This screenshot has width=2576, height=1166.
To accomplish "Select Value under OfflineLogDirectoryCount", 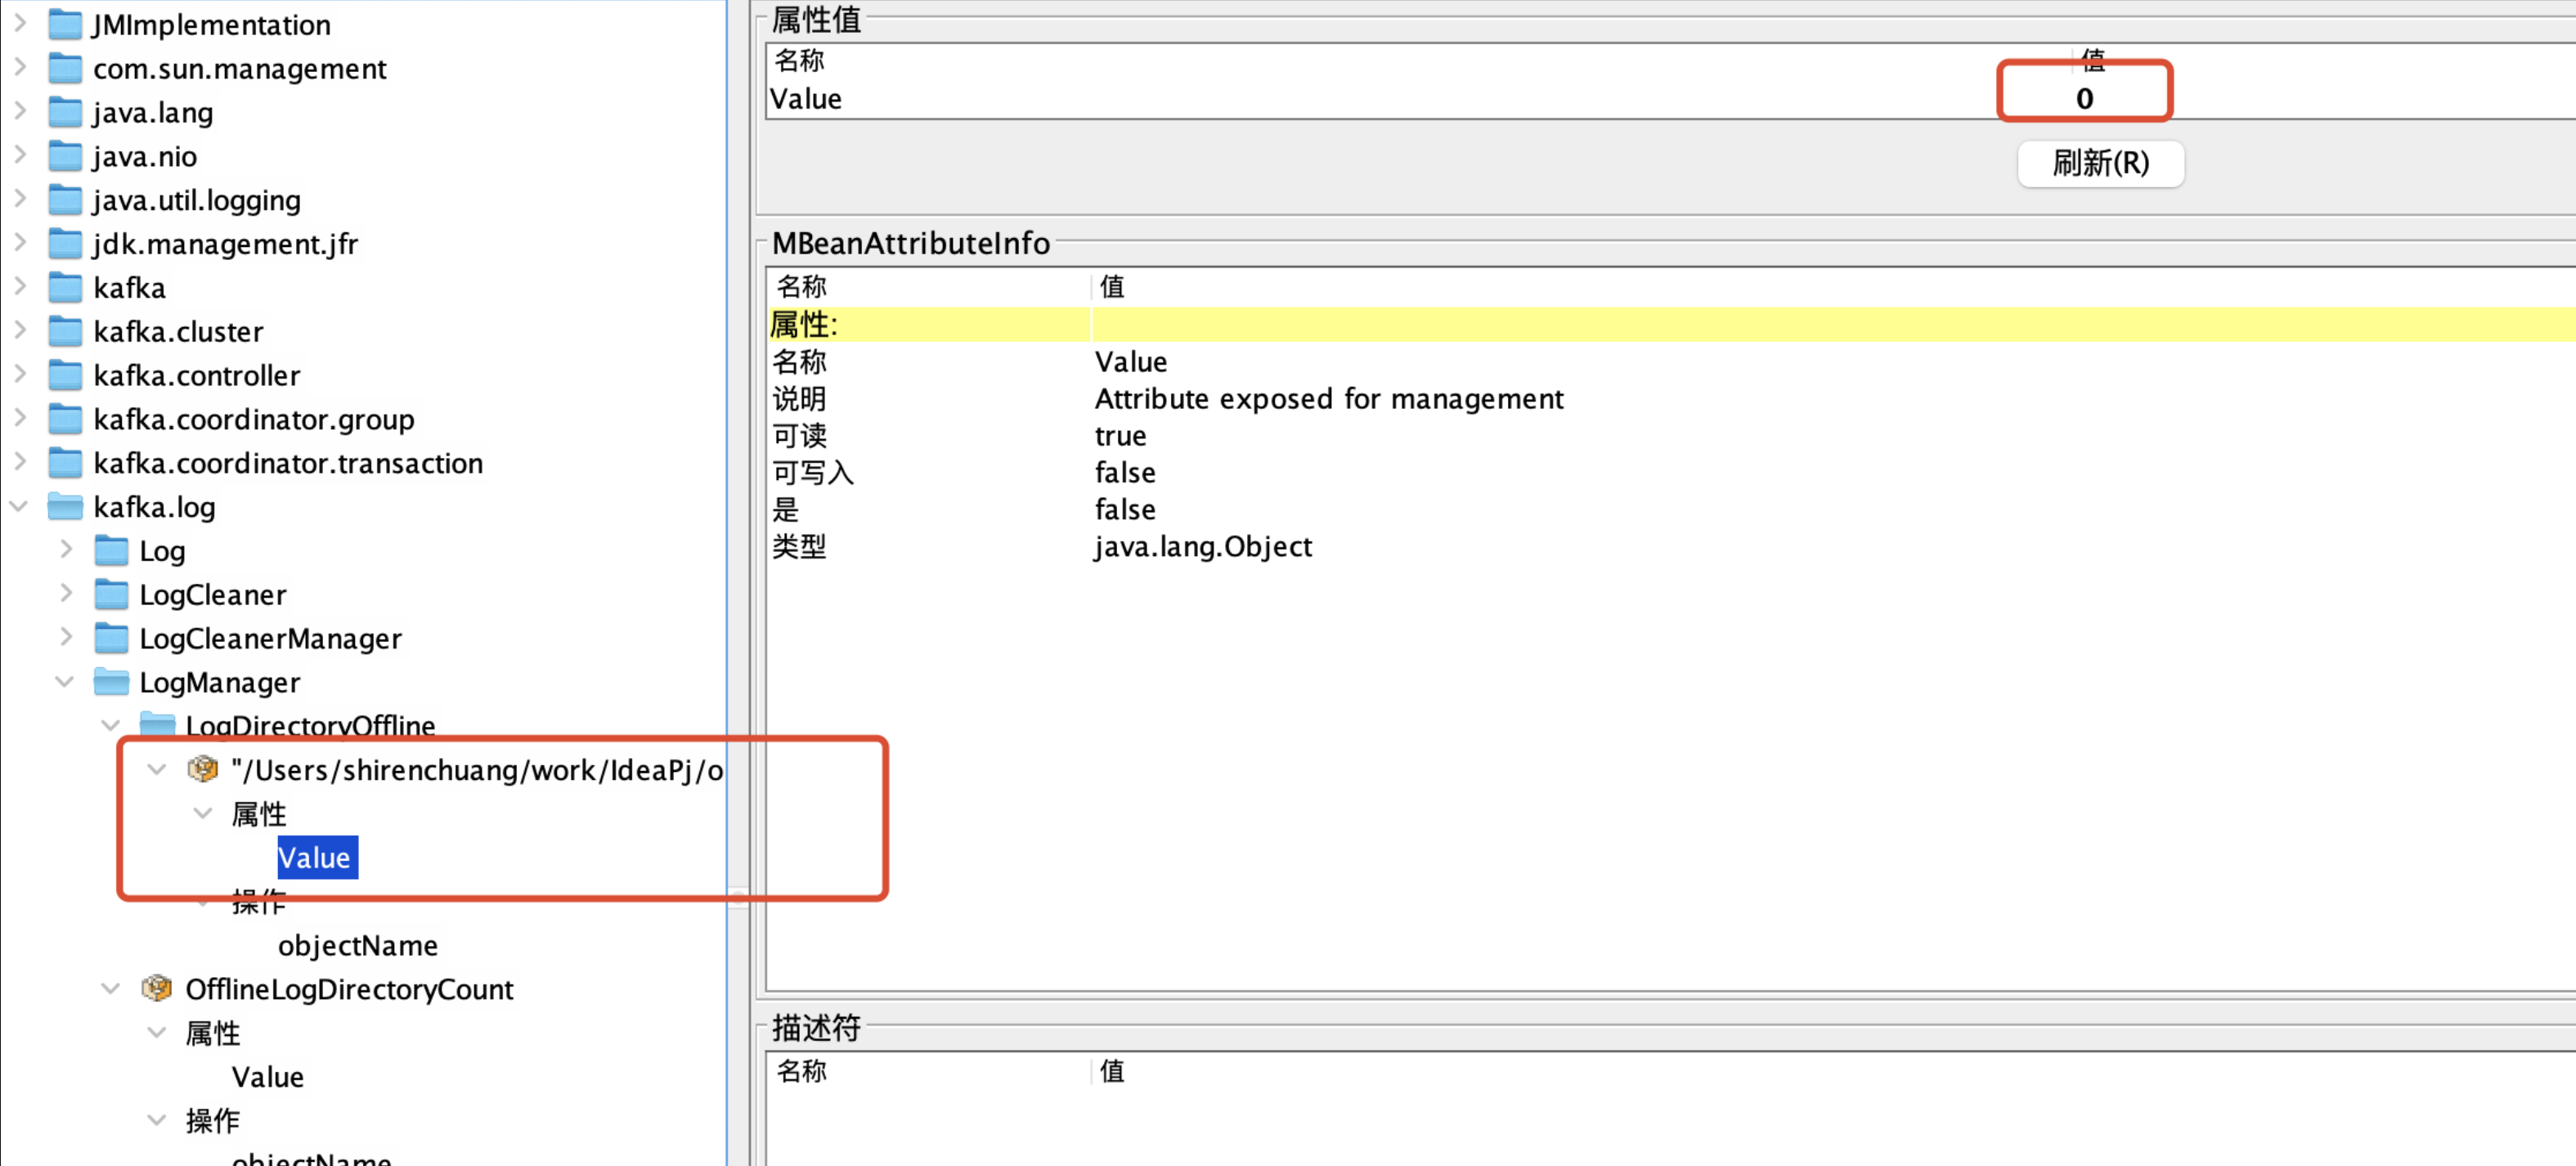I will click(267, 1076).
